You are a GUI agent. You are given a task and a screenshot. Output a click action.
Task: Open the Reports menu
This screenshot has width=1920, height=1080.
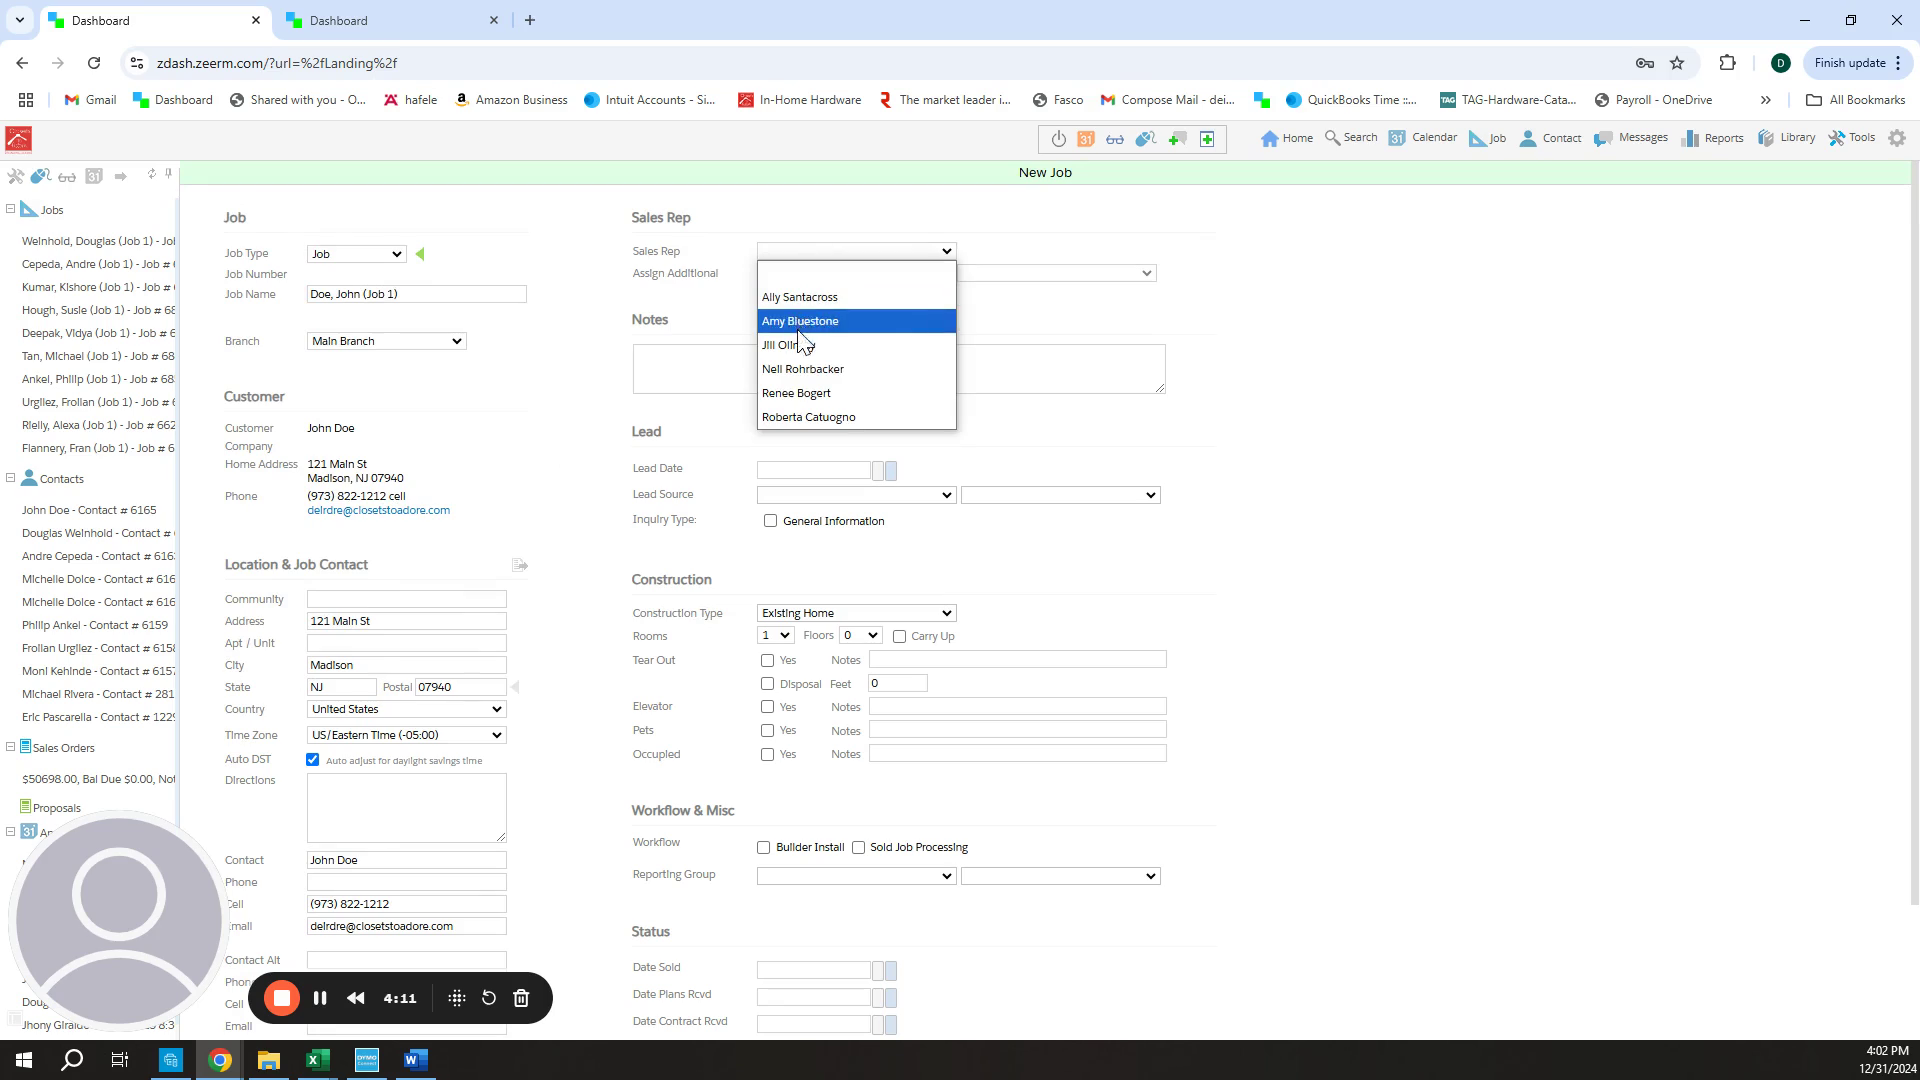1713,138
